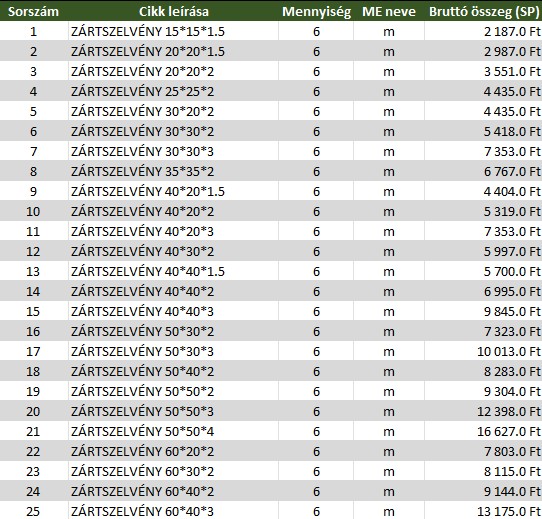This screenshot has width=542, height=519.
Task: Select the ME neve header cell
Action: [x=389, y=11]
